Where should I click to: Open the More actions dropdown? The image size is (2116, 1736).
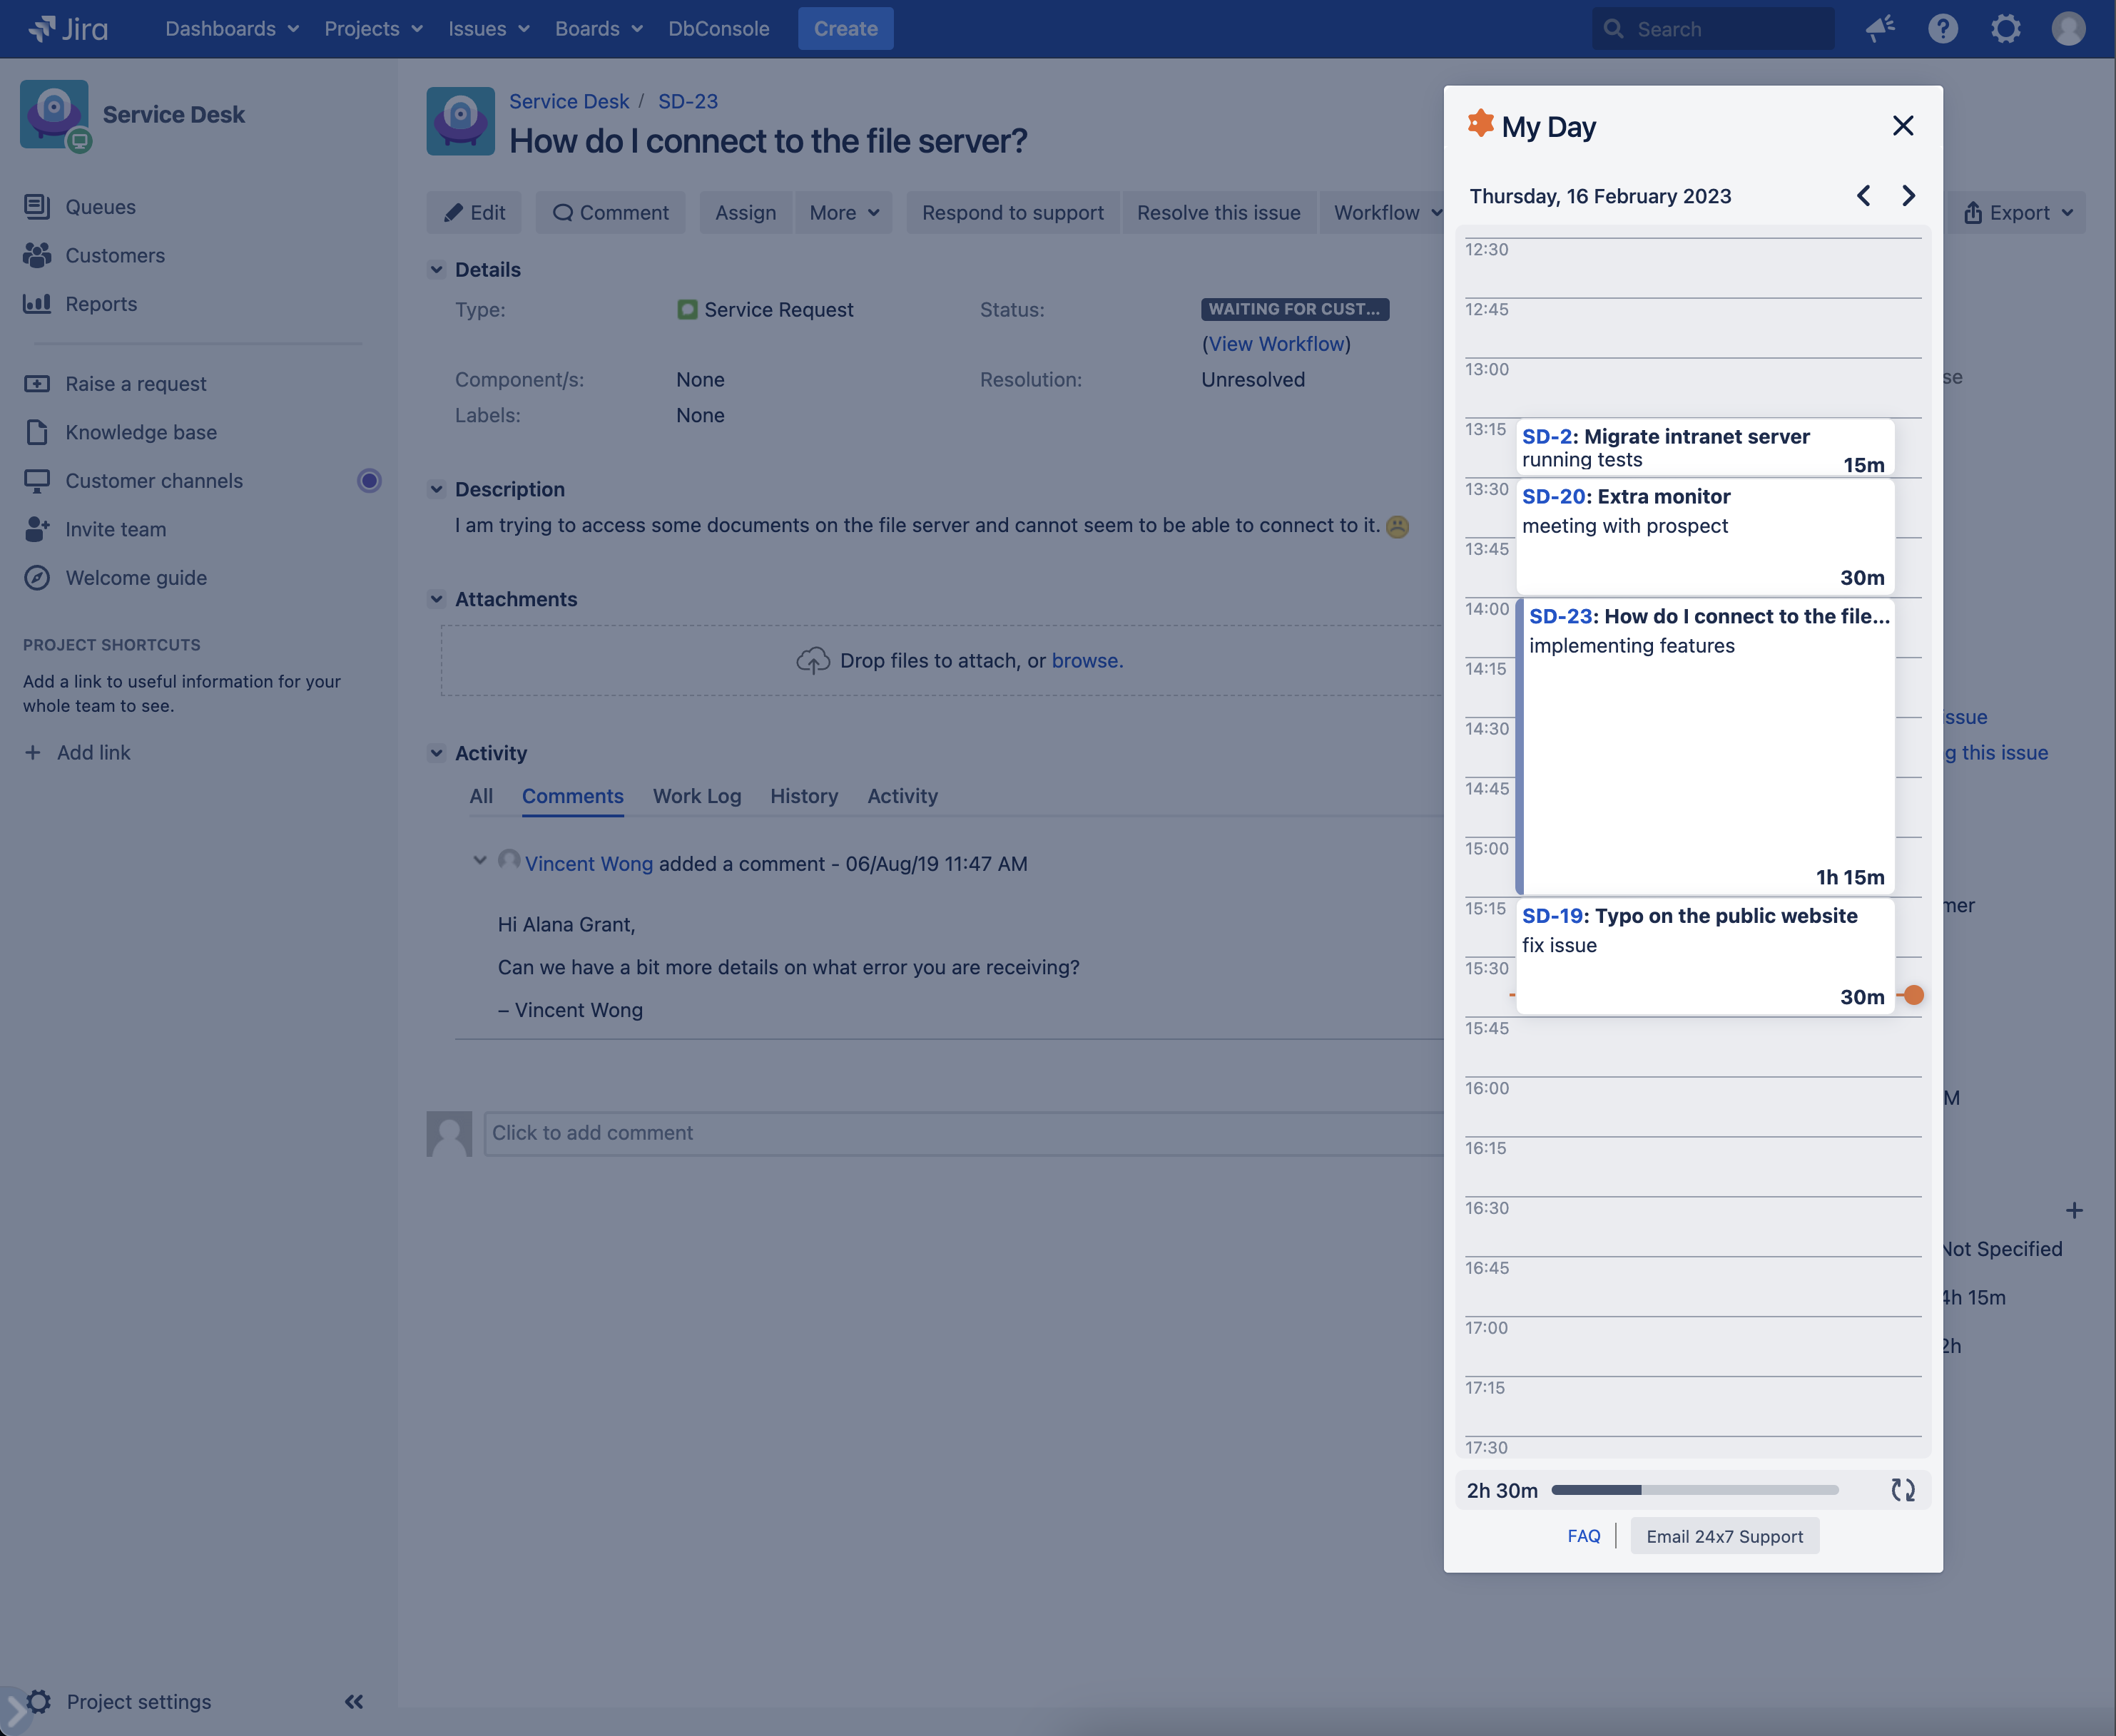[843, 213]
